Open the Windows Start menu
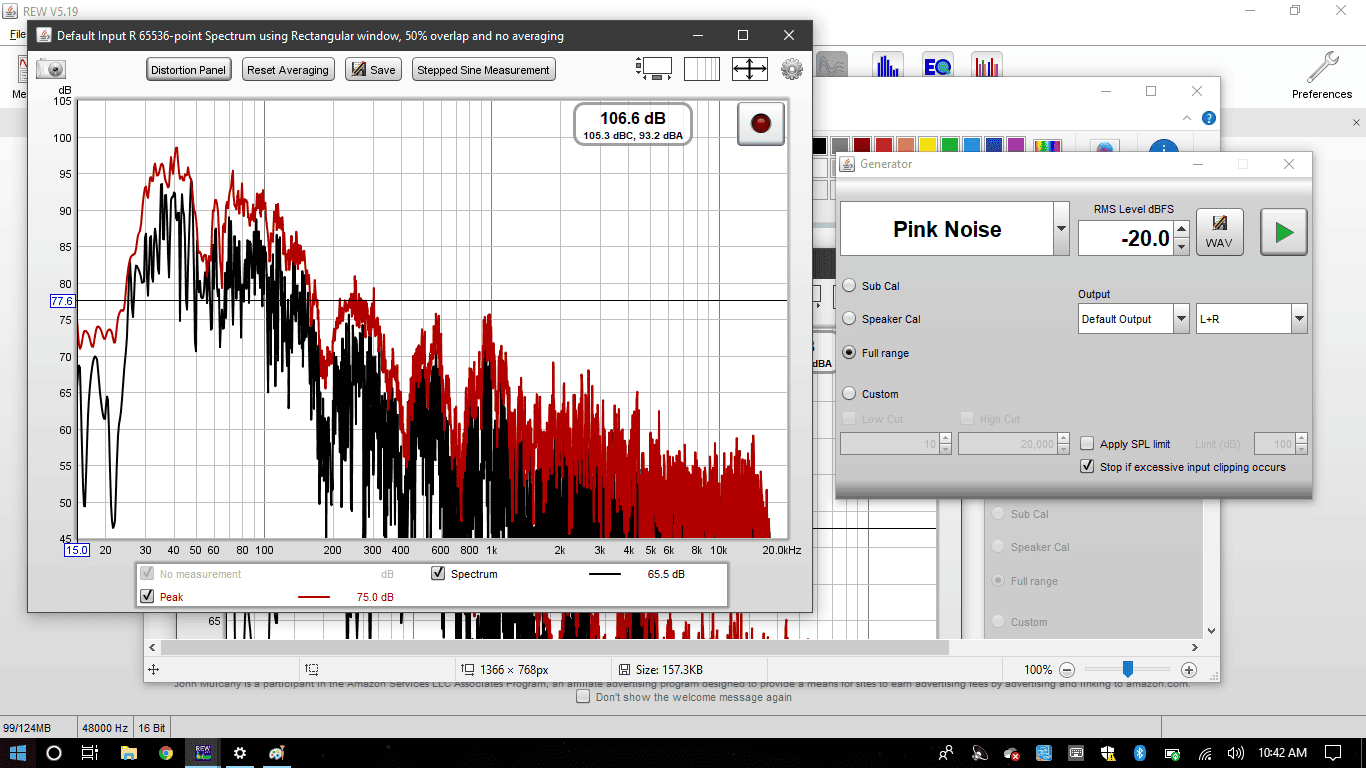The width and height of the screenshot is (1366, 768). [16, 753]
